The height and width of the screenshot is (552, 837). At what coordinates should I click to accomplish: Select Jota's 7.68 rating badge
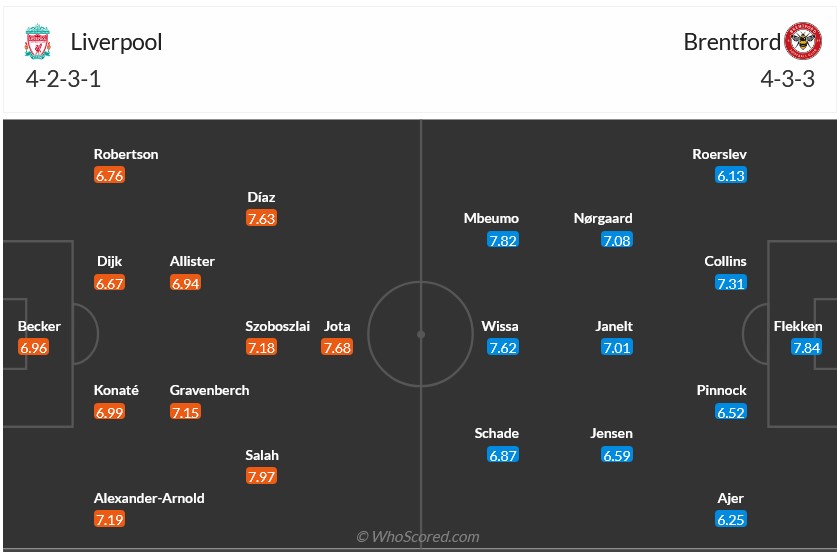pos(337,347)
